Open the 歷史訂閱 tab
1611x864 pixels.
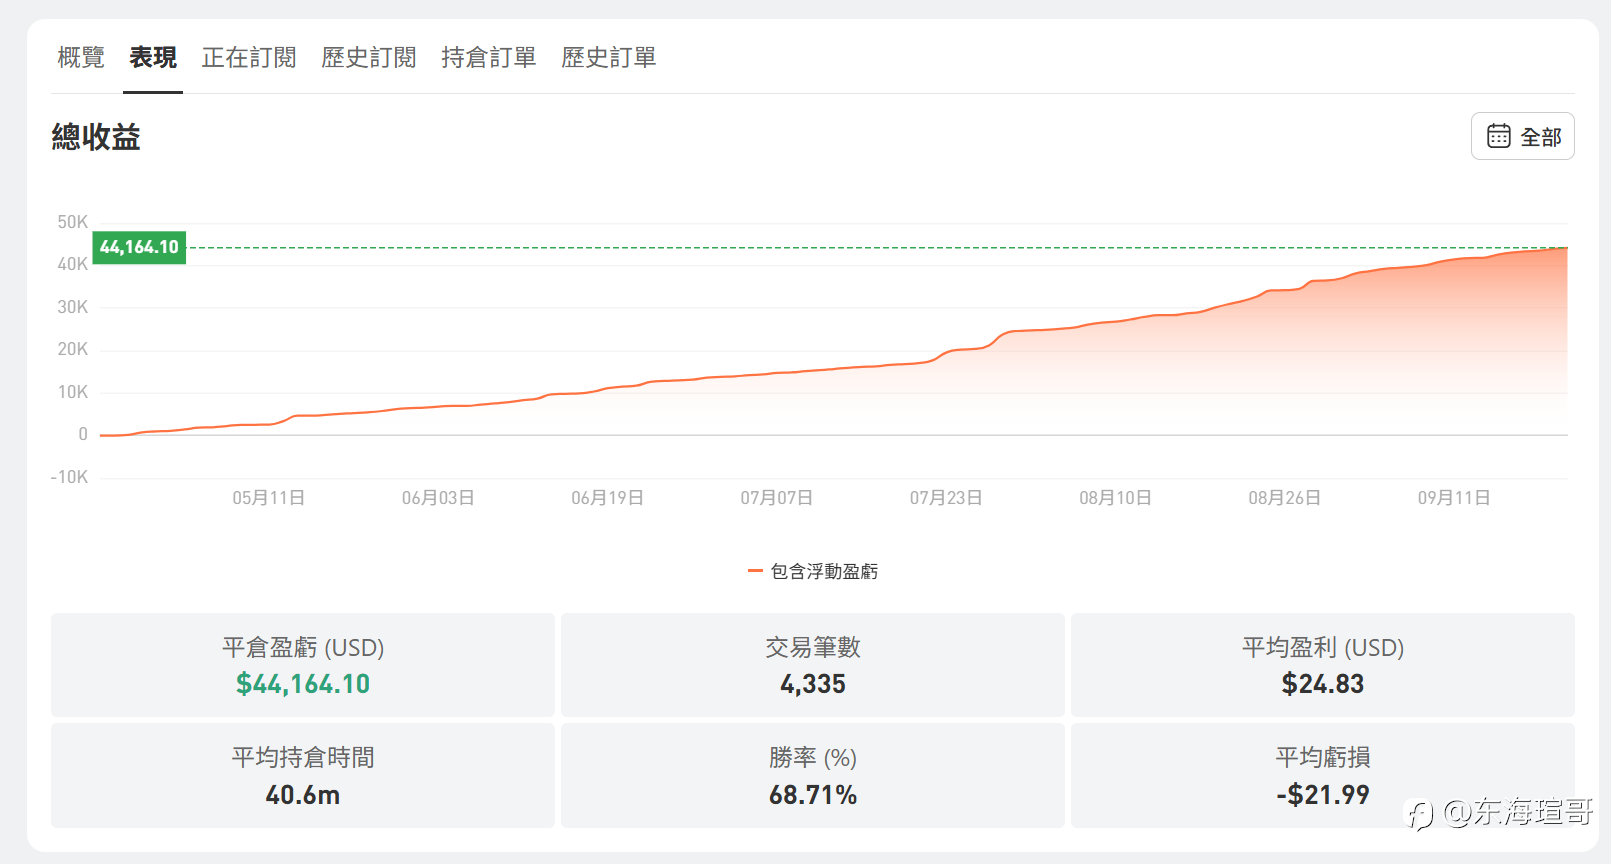[369, 58]
